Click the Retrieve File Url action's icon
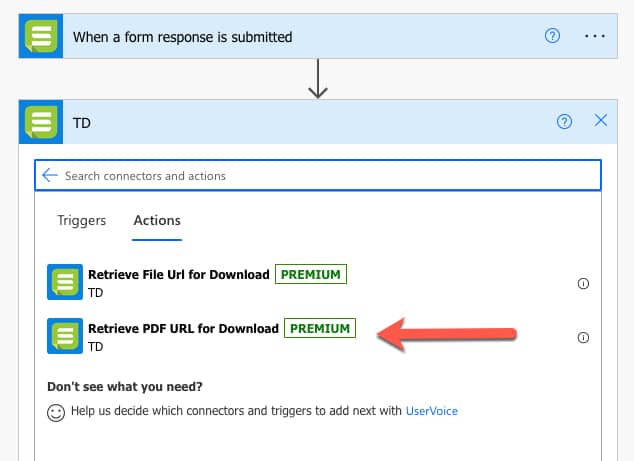Screen dimensions: 634x461 (x=65, y=282)
